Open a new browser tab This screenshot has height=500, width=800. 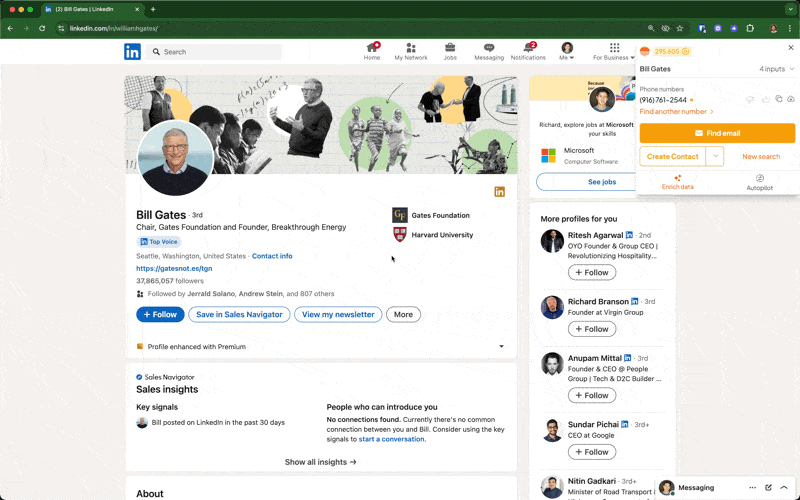pyautogui.click(x=153, y=9)
